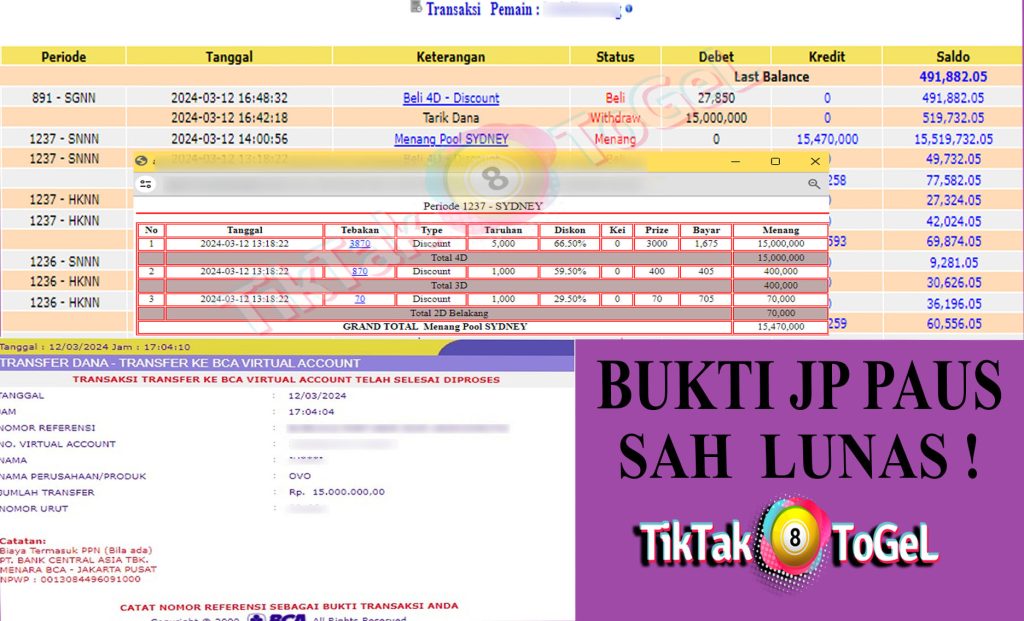Click the Periode column header
Viewport: 1024px width, 621px height.
point(63,57)
